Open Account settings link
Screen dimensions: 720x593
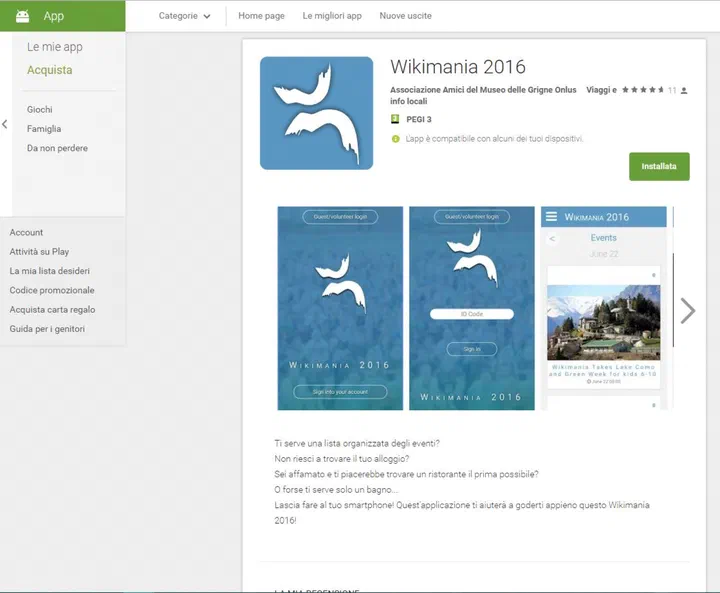pos(26,232)
